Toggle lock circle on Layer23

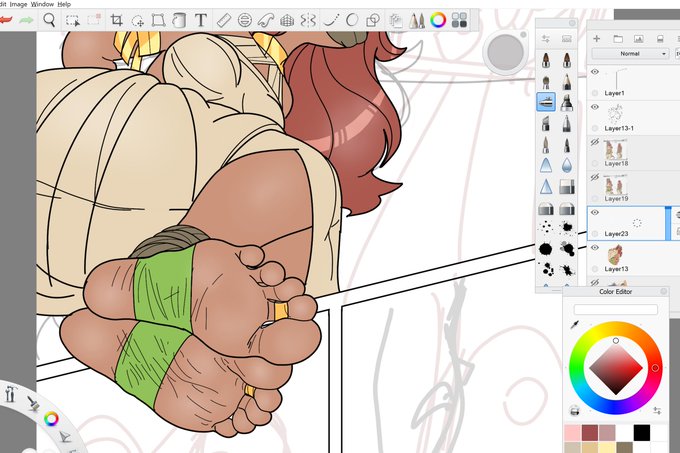click(595, 234)
